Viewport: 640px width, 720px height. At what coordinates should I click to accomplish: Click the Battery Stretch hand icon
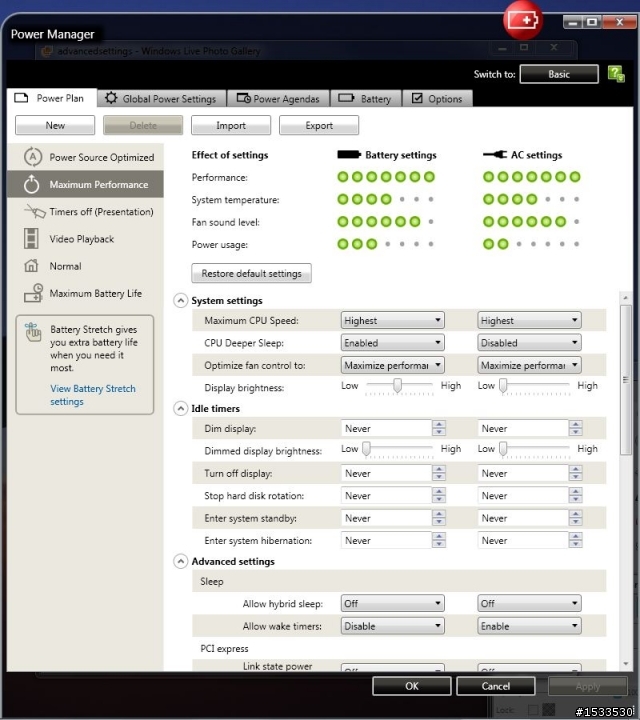pos(33,332)
